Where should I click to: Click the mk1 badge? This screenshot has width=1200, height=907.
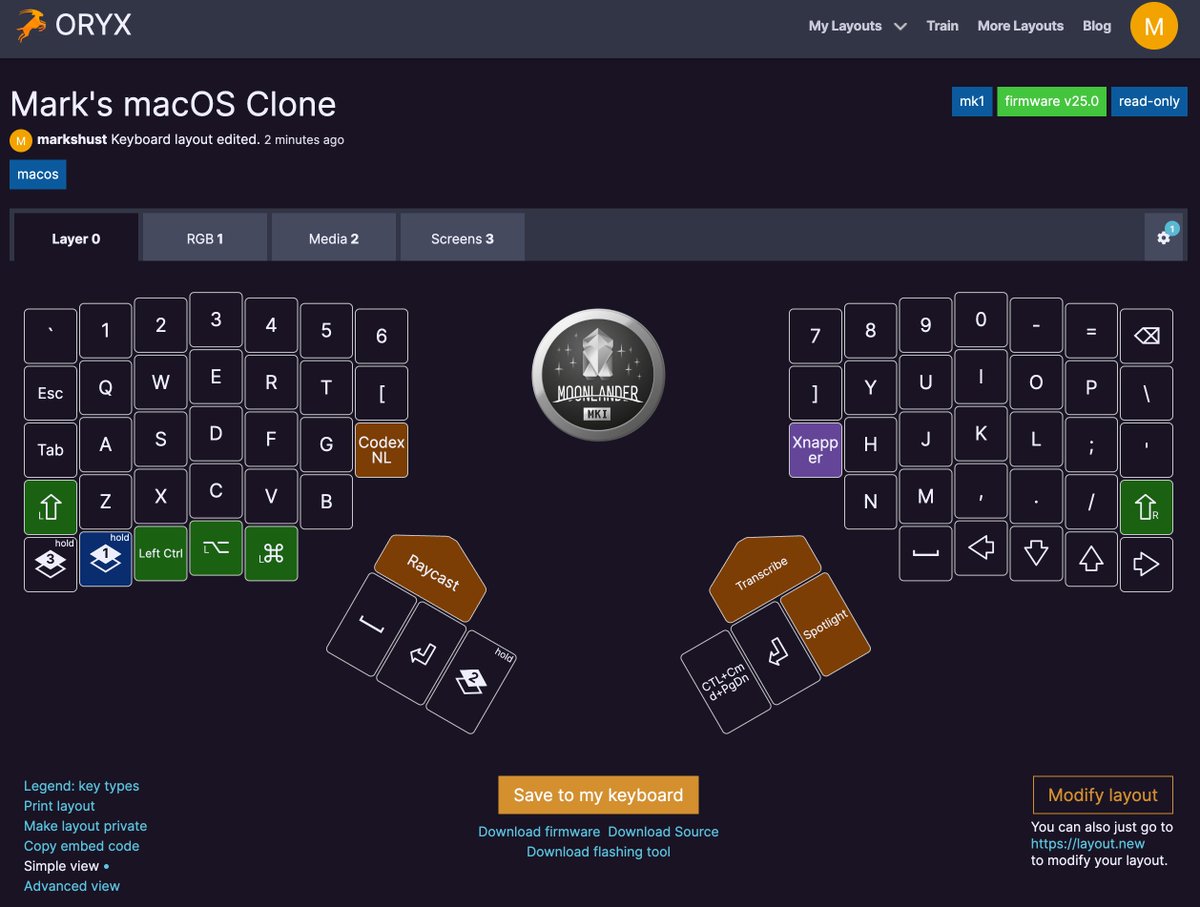pyautogui.click(x=972, y=101)
